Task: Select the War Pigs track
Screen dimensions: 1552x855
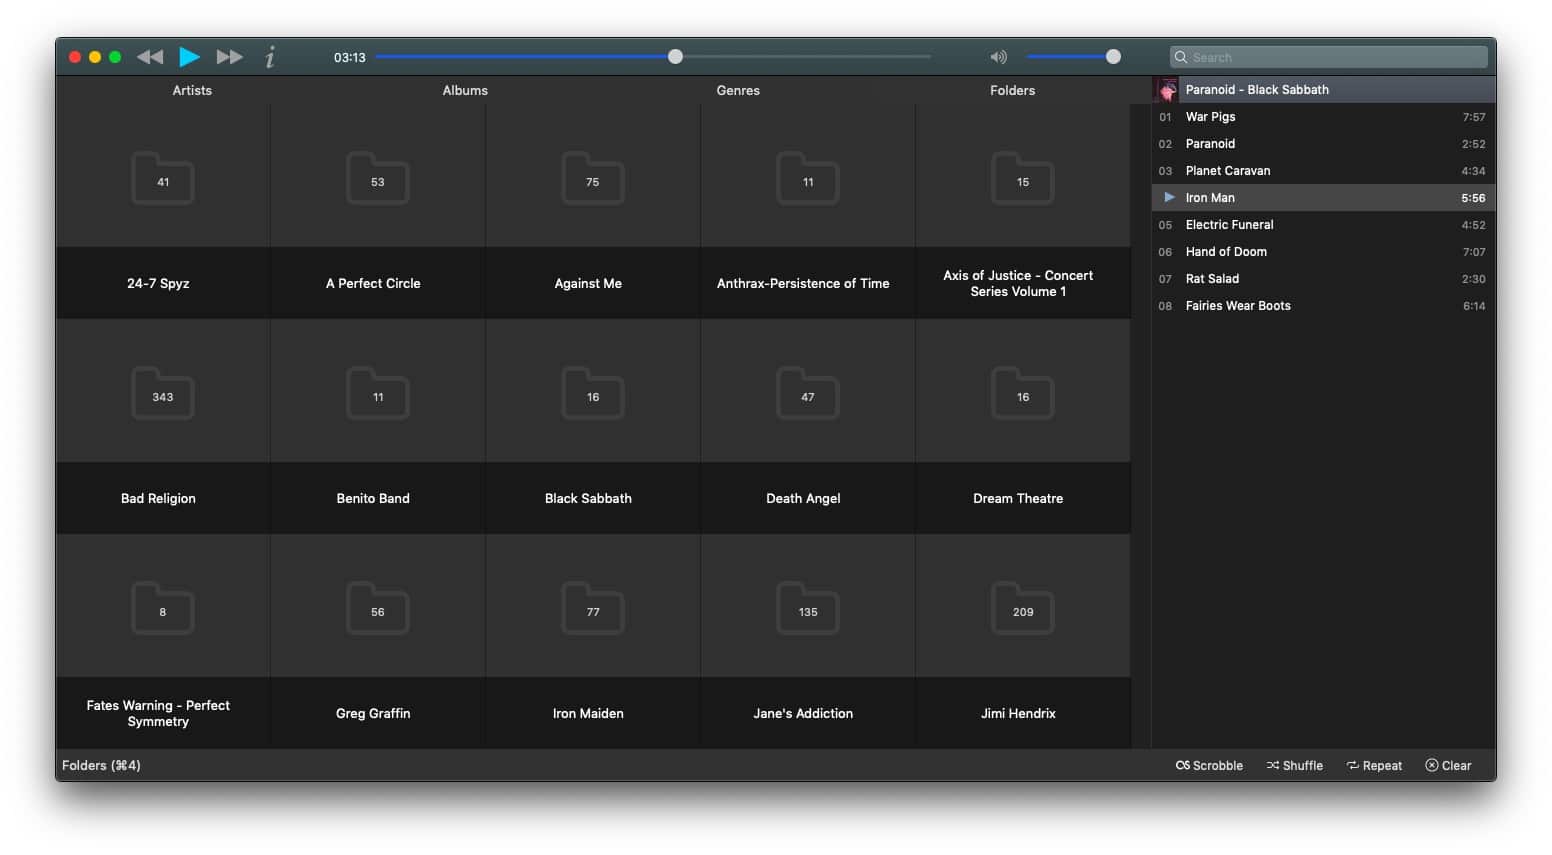Action: [1324, 117]
